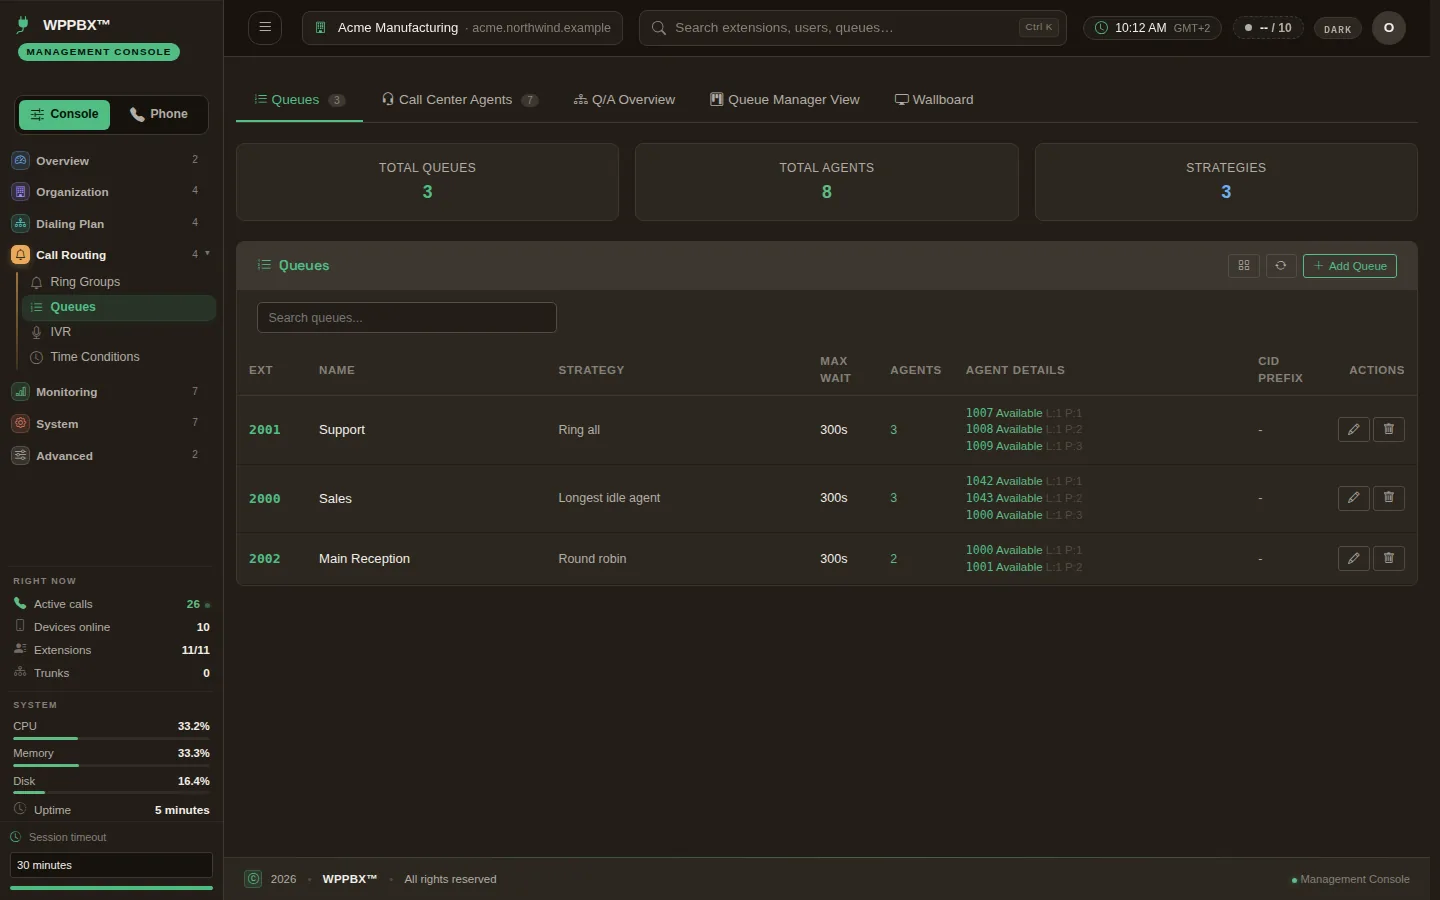Select Ring Groups in sidebar
This screenshot has width=1440, height=900.
119,282
